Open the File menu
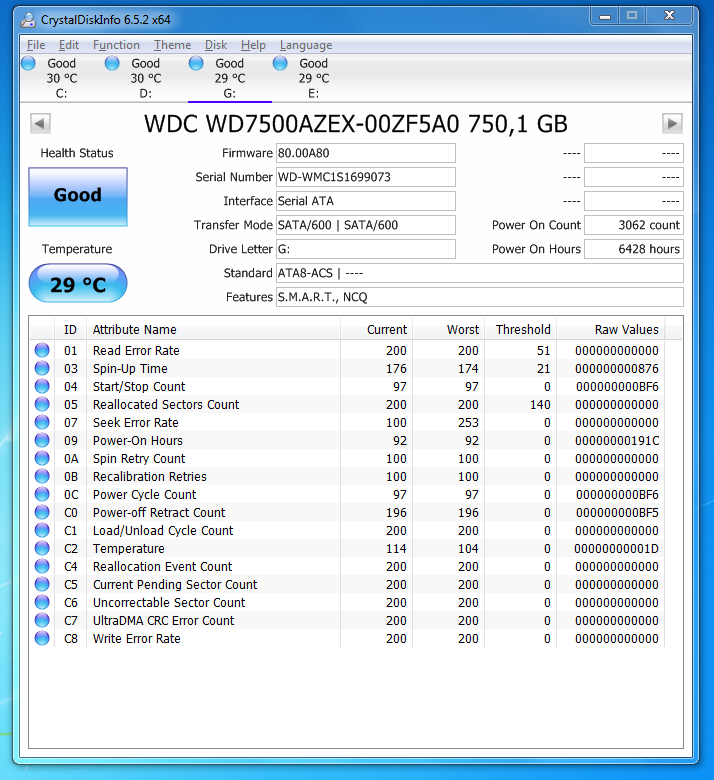This screenshot has width=714, height=780. pos(36,45)
